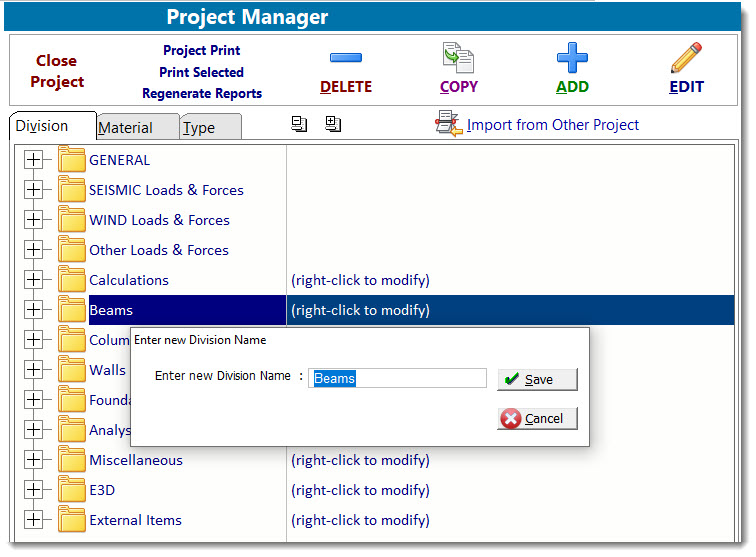Click Import from Other Project icon
The width and height of the screenshot is (756, 557).
point(448,124)
